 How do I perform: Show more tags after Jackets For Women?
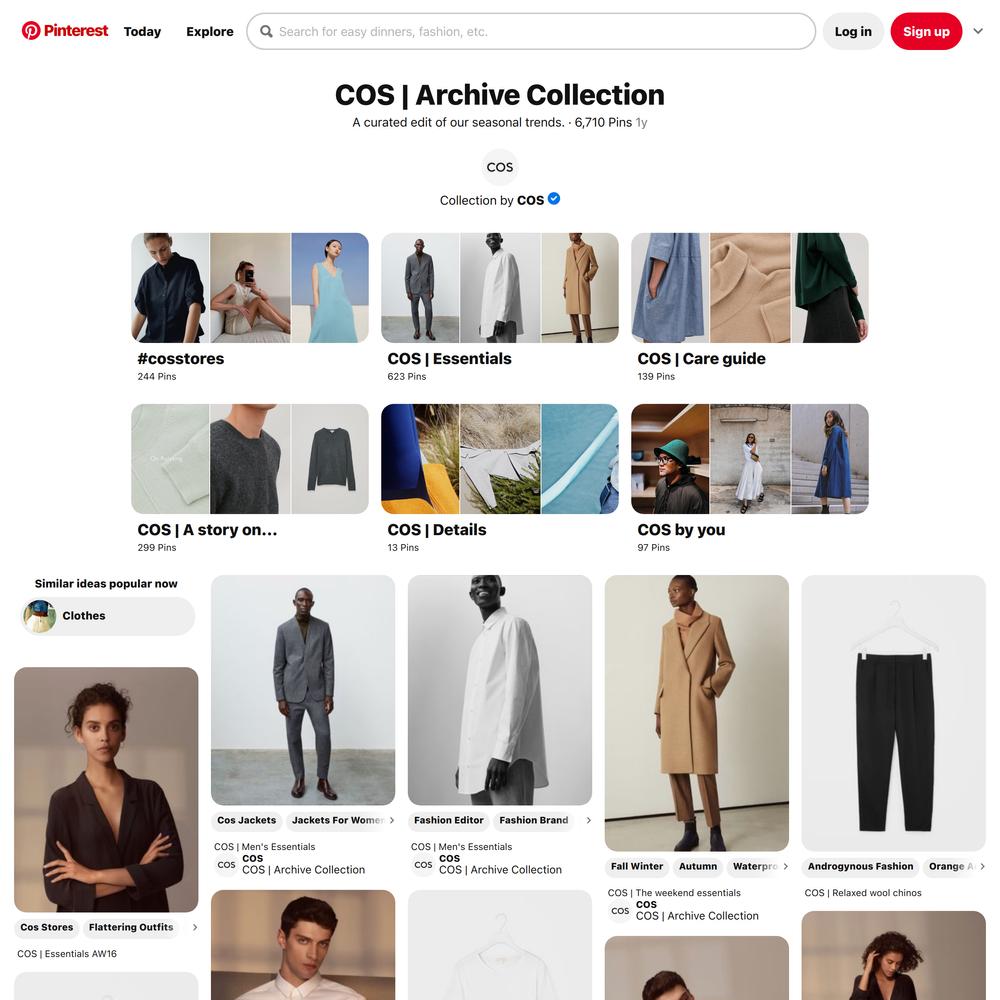tap(392, 820)
